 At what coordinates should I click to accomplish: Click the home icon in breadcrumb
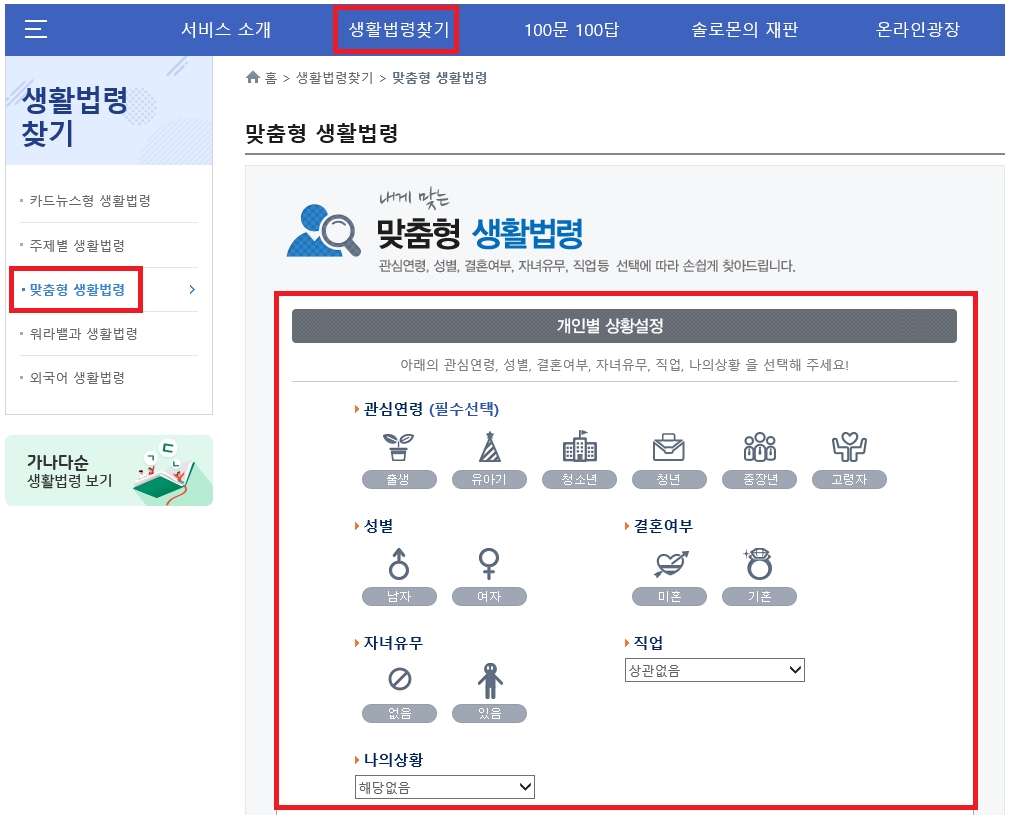coord(253,78)
